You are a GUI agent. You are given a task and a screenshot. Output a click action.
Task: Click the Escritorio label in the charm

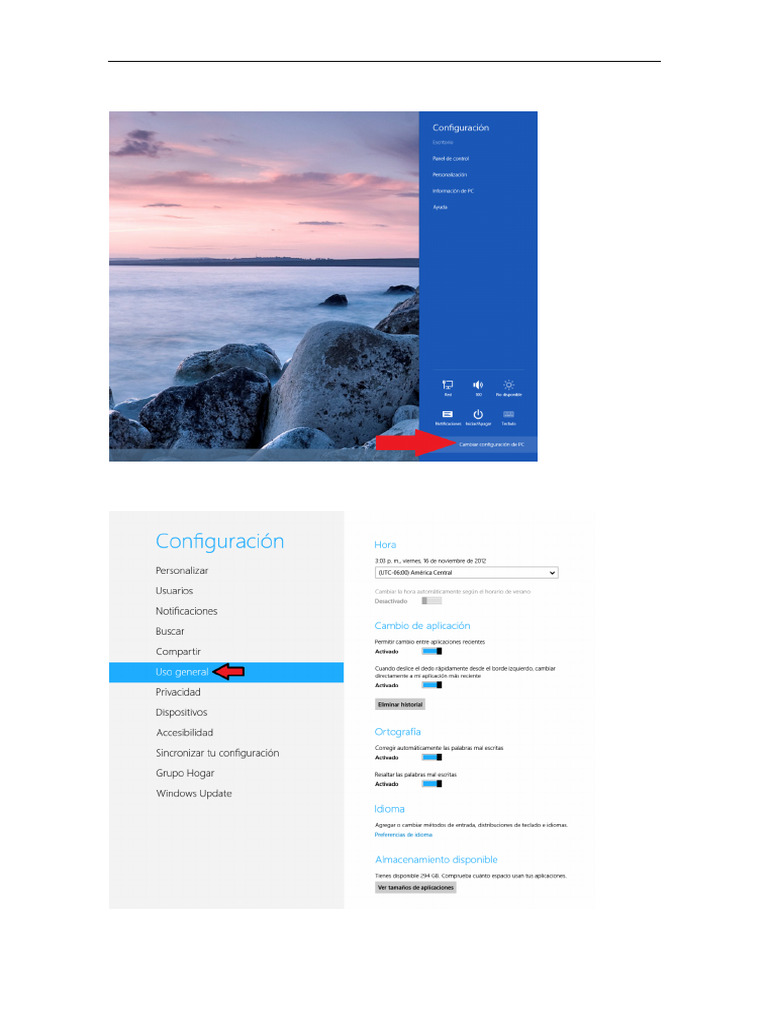click(442, 142)
